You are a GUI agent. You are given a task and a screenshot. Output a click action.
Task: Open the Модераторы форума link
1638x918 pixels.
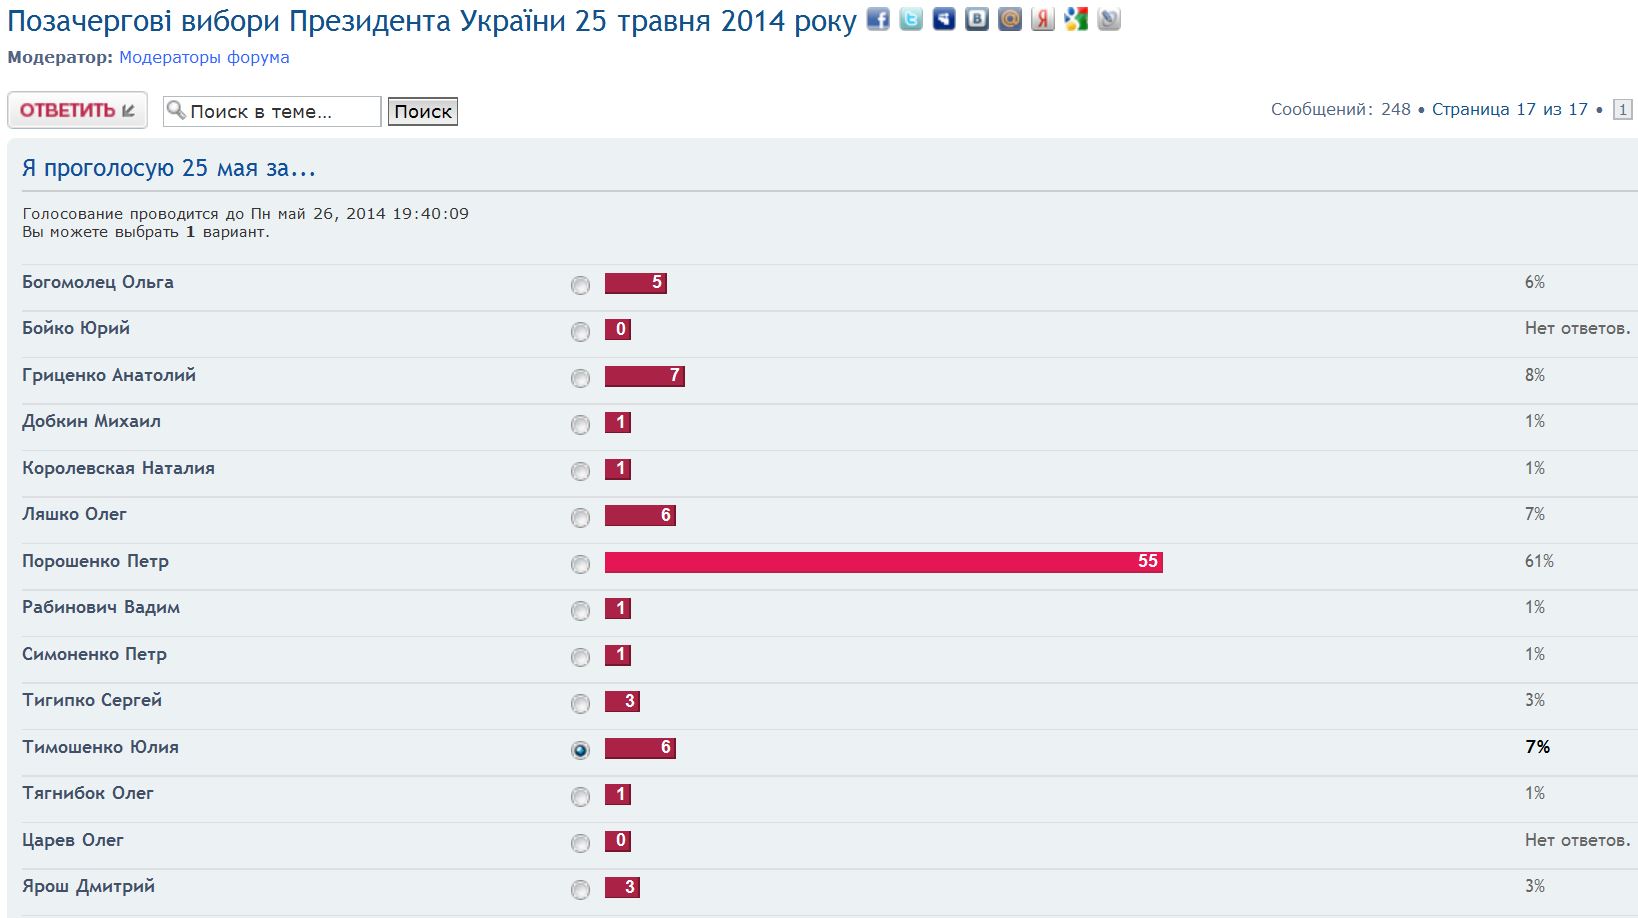204,57
